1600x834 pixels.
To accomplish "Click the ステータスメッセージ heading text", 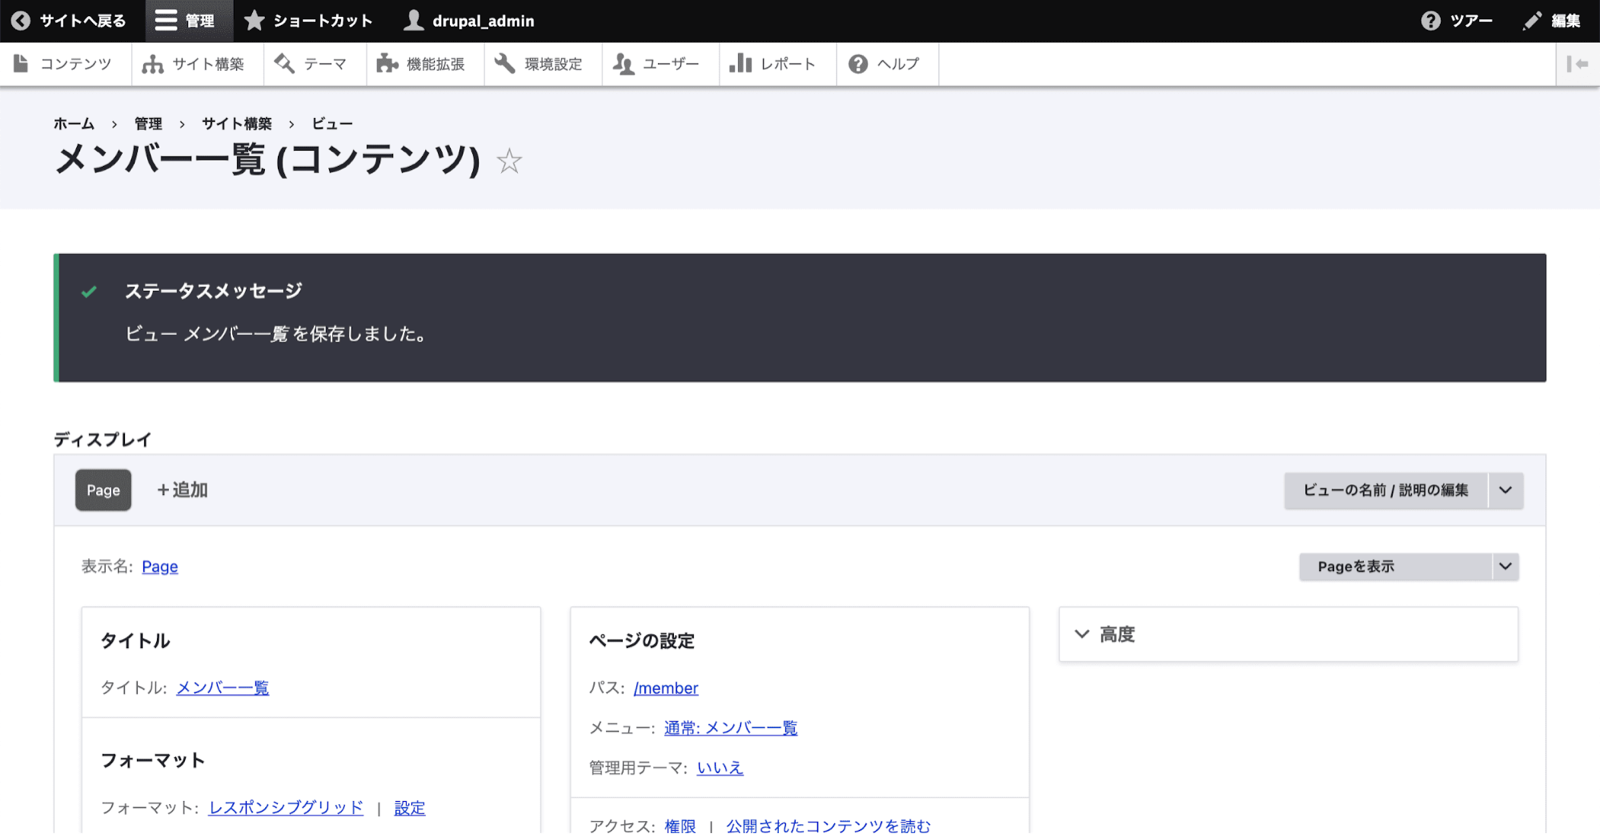I will [213, 291].
